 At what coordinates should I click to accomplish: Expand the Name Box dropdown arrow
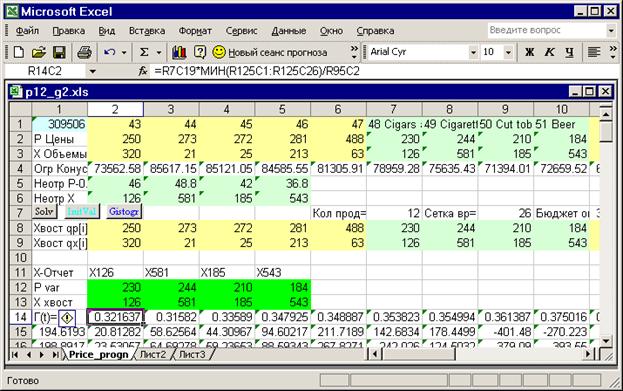[x=93, y=72]
